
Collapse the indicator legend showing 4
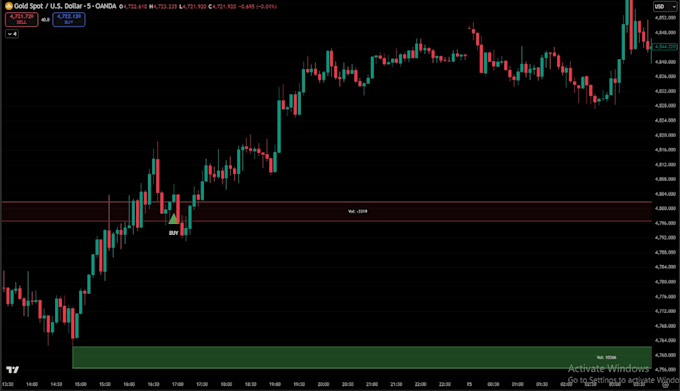coord(12,34)
